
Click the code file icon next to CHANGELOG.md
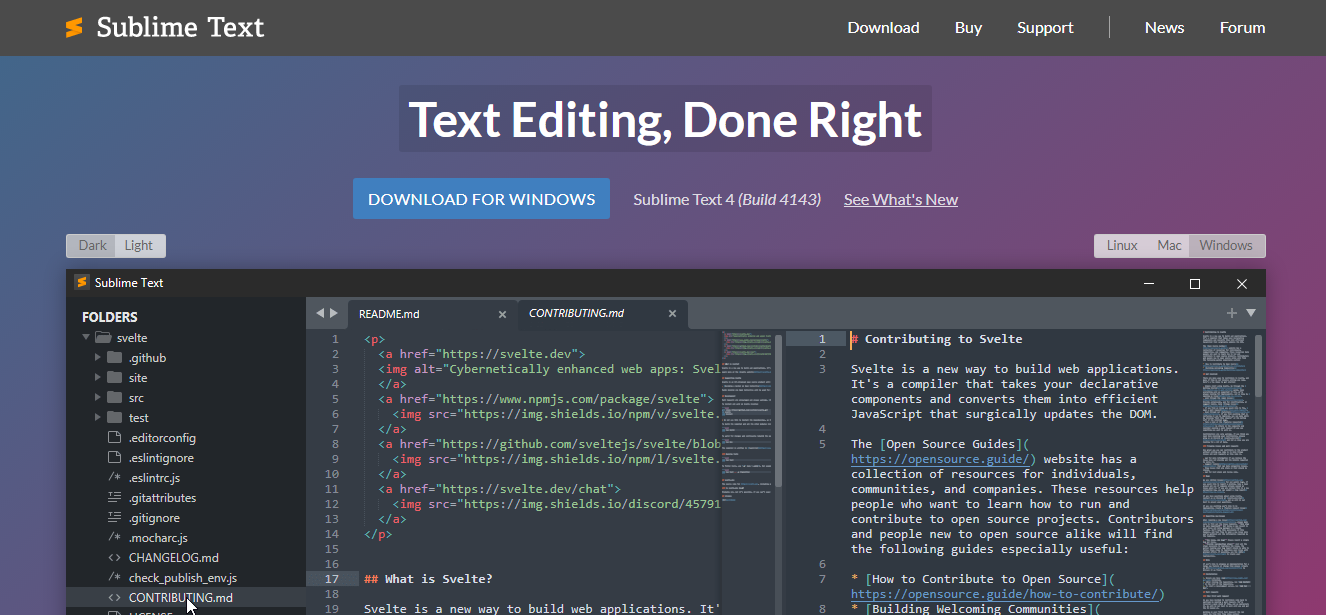tap(113, 557)
